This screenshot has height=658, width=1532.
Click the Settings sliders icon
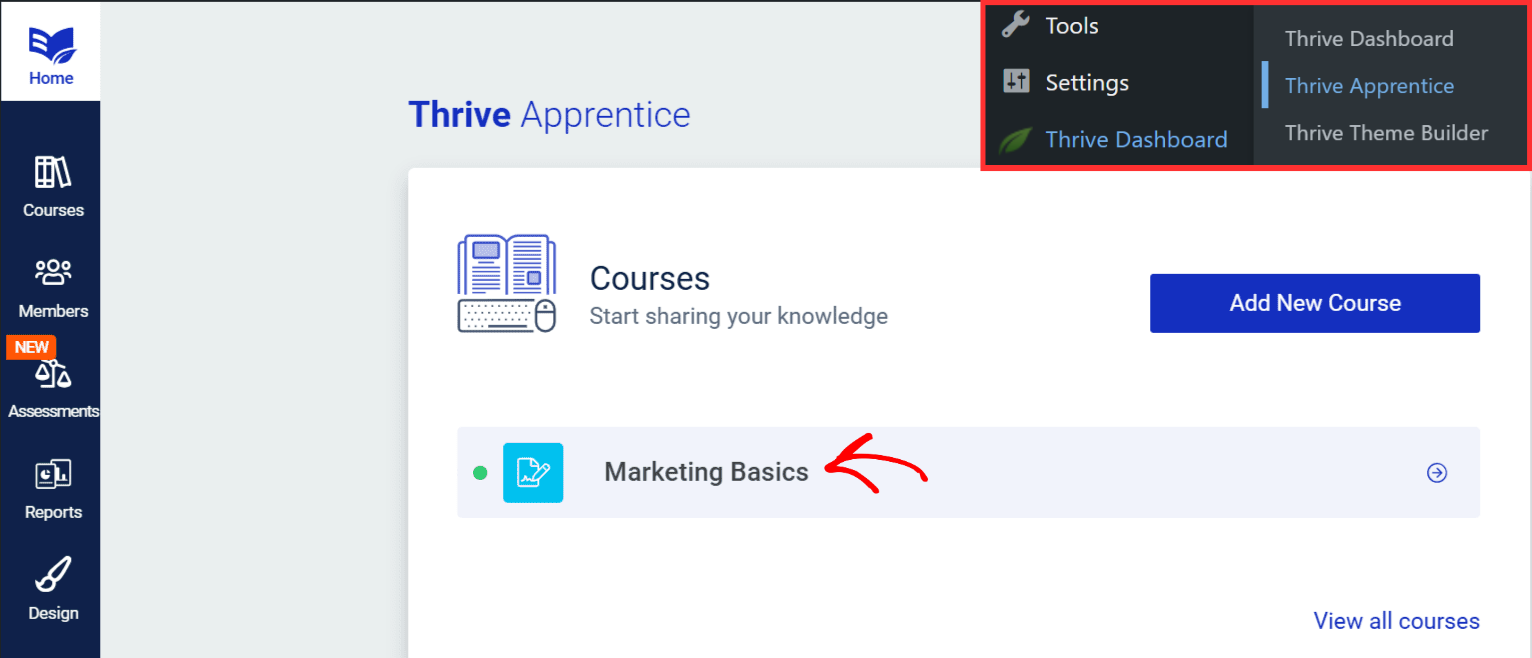1016,82
